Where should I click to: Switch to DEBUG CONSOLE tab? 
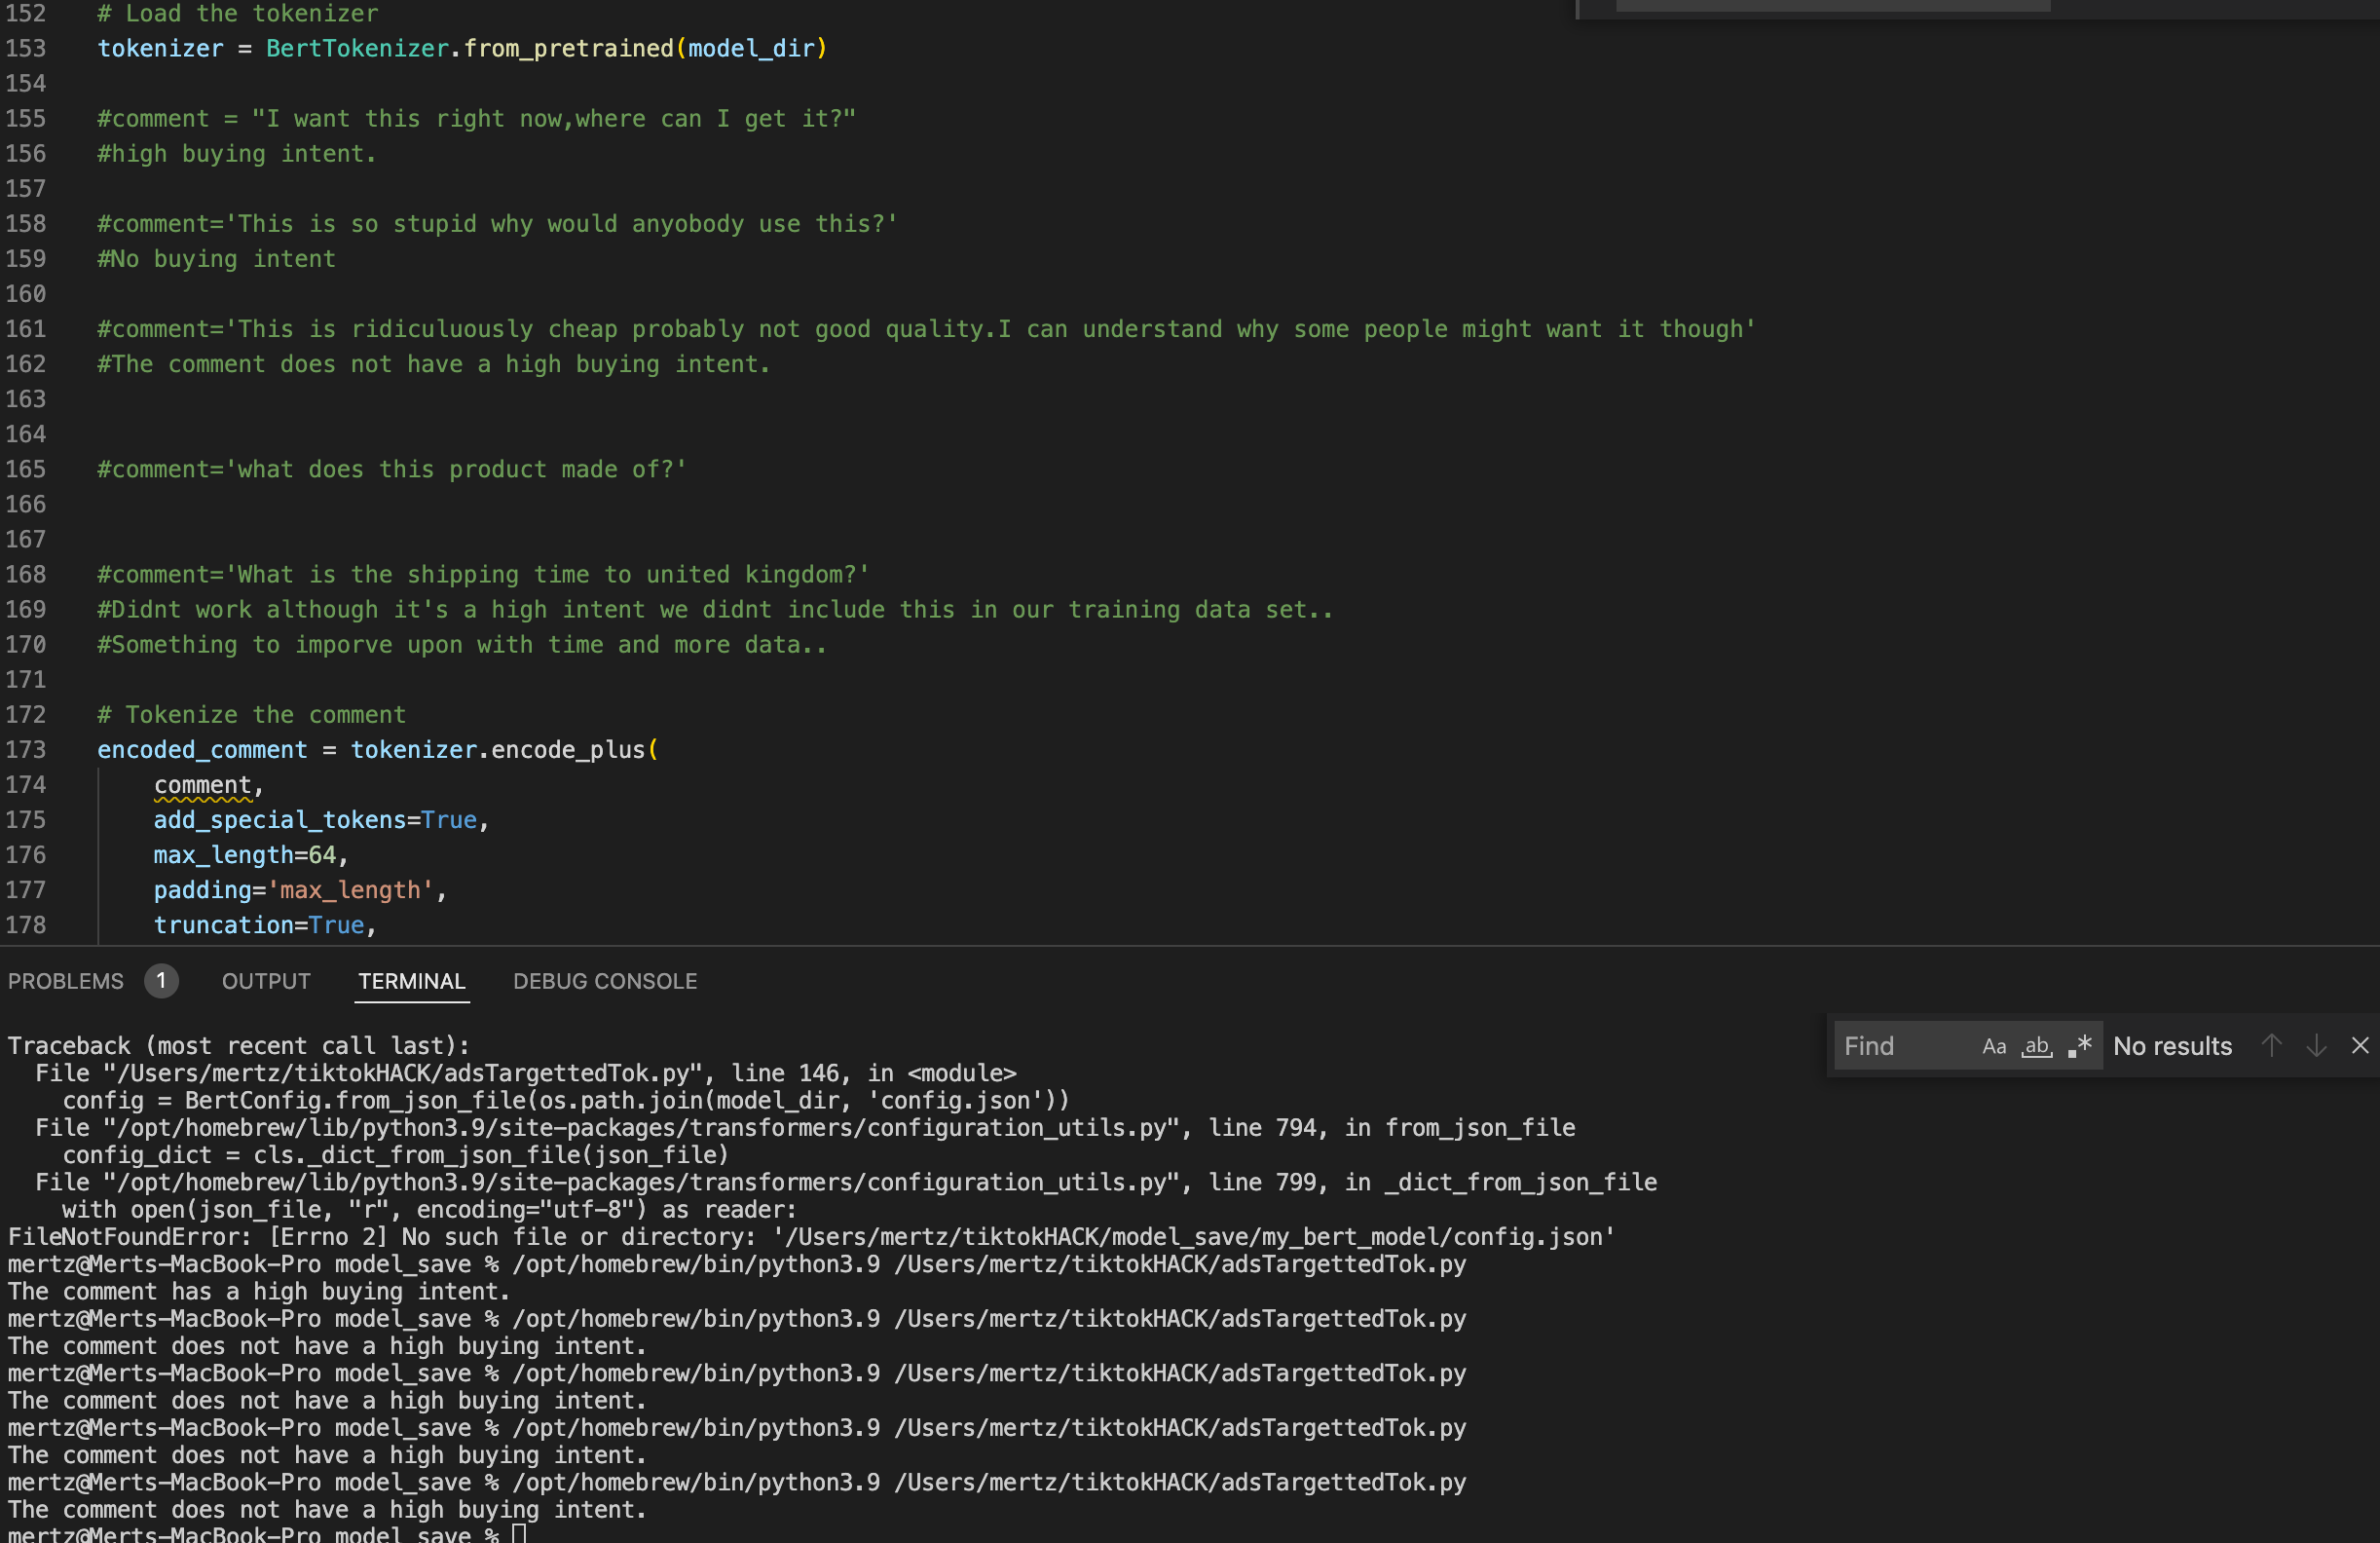[605, 981]
